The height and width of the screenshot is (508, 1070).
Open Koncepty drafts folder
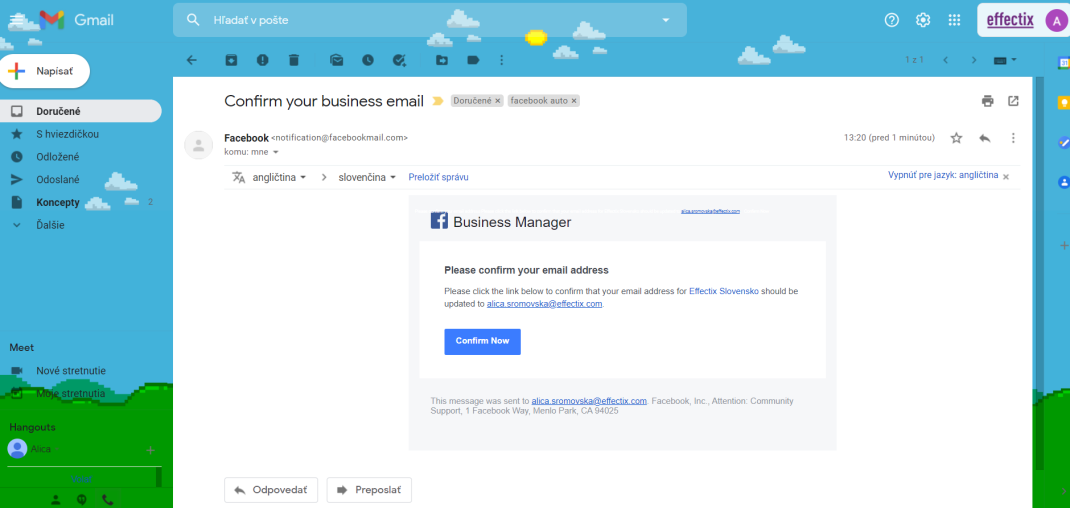click(x=81, y=202)
